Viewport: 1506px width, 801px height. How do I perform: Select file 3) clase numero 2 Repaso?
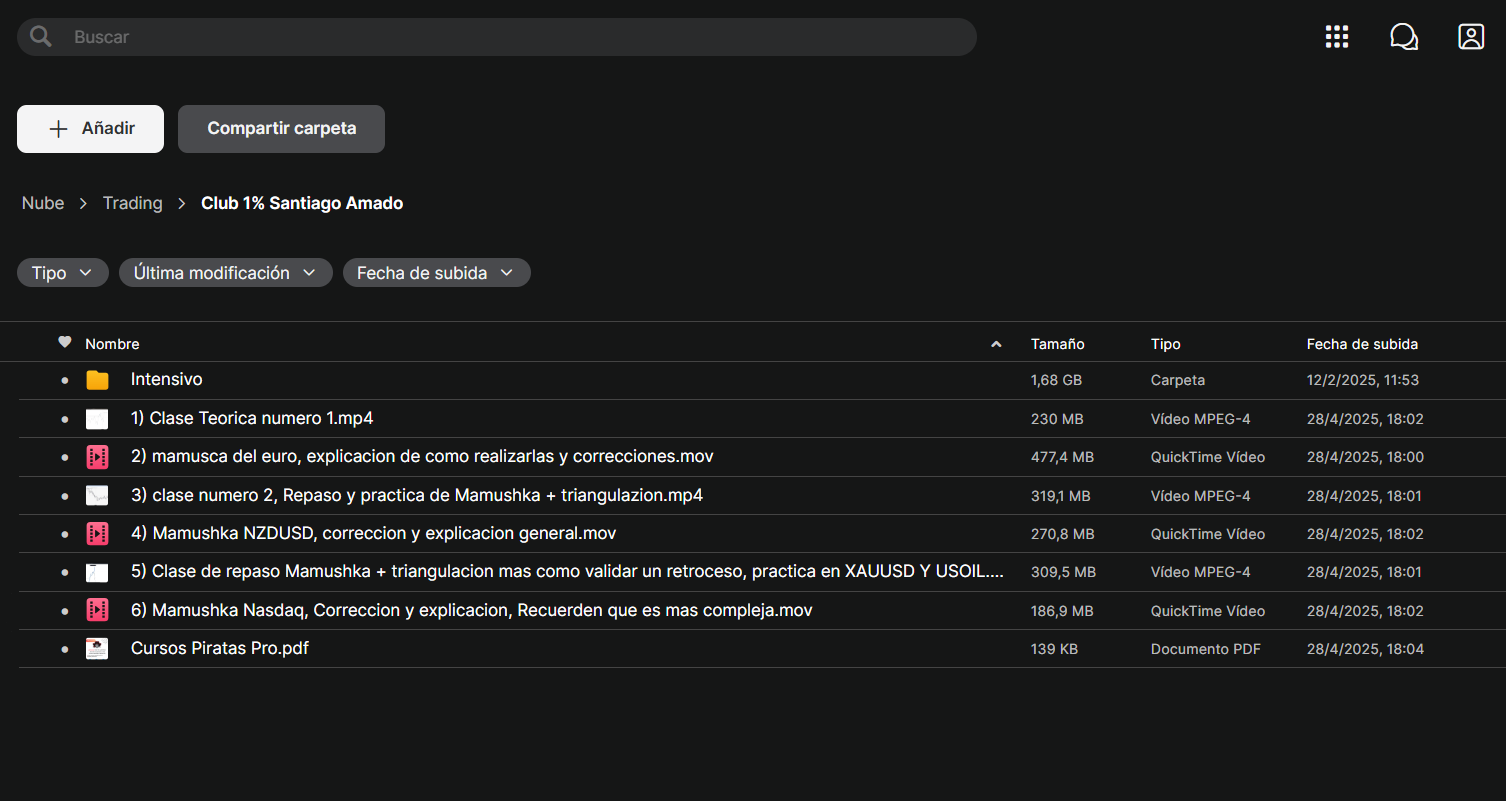[417, 495]
